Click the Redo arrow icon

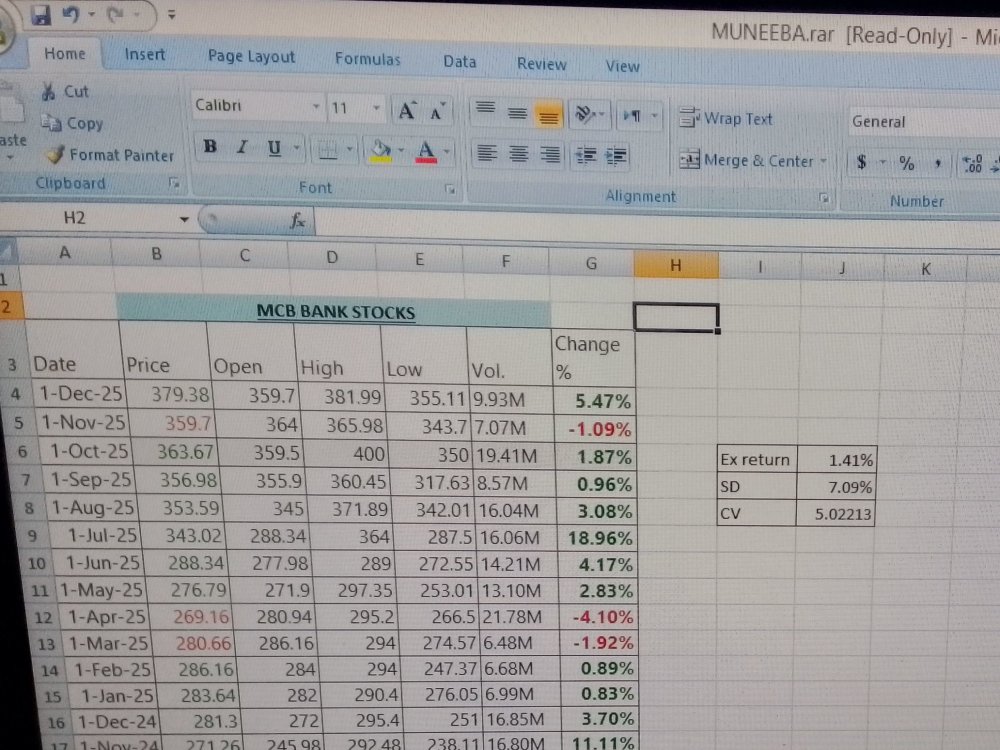point(115,15)
